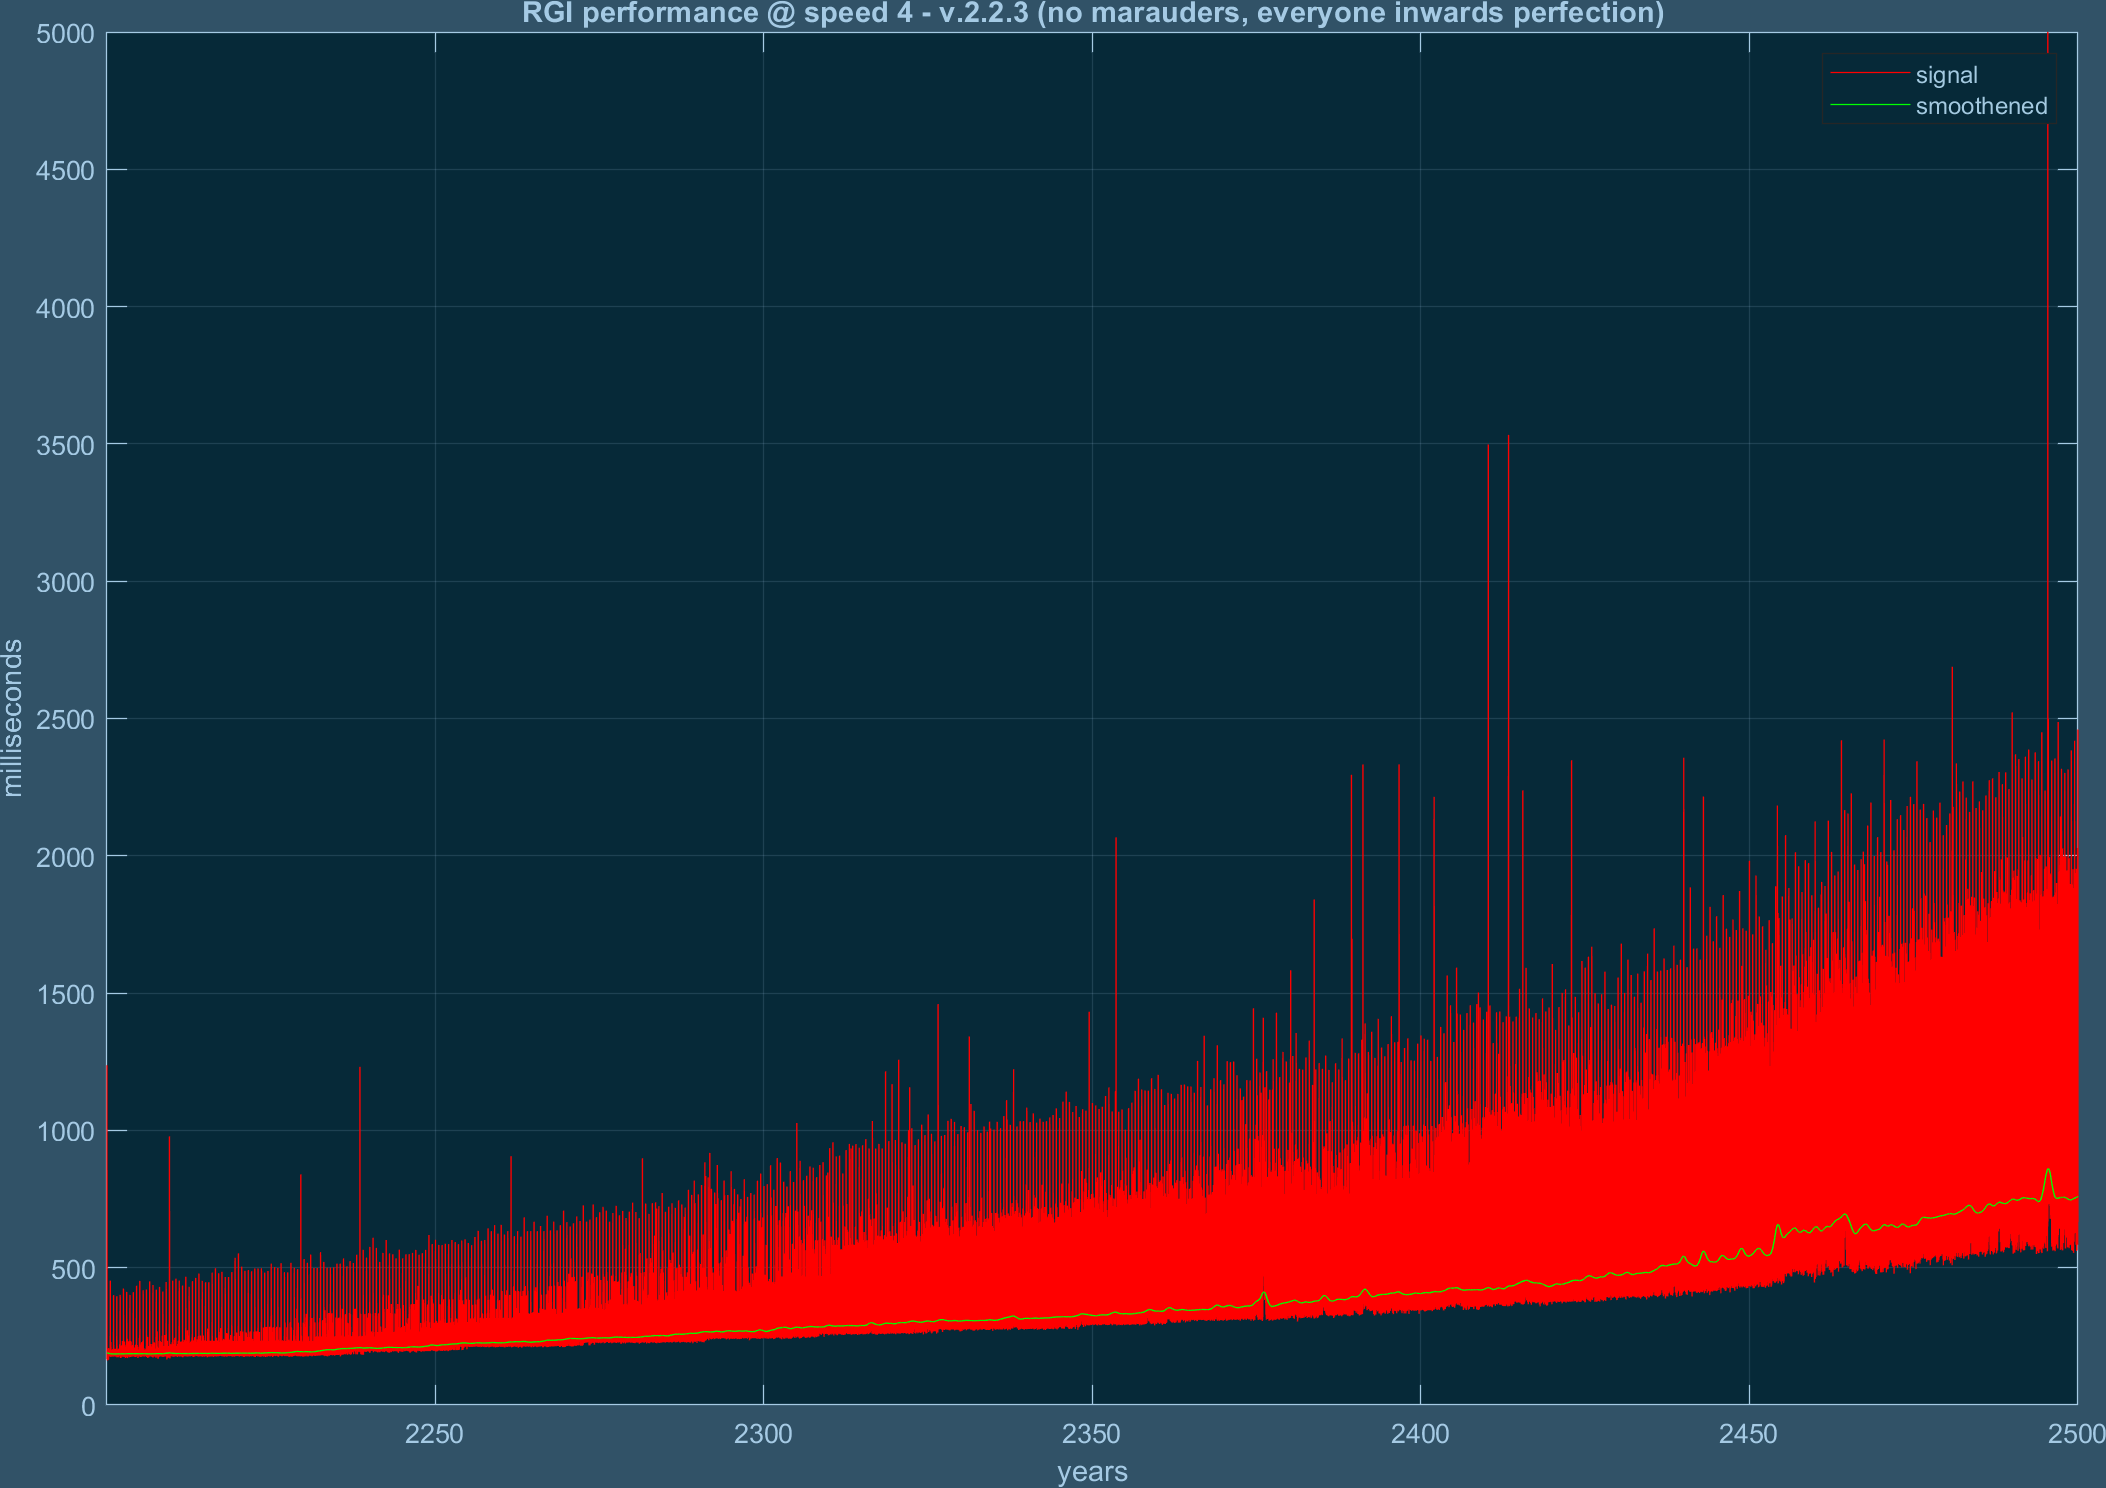The width and height of the screenshot is (2106, 1488).
Task: Click the 3000 y-axis tick label
Action: click(x=65, y=583)
